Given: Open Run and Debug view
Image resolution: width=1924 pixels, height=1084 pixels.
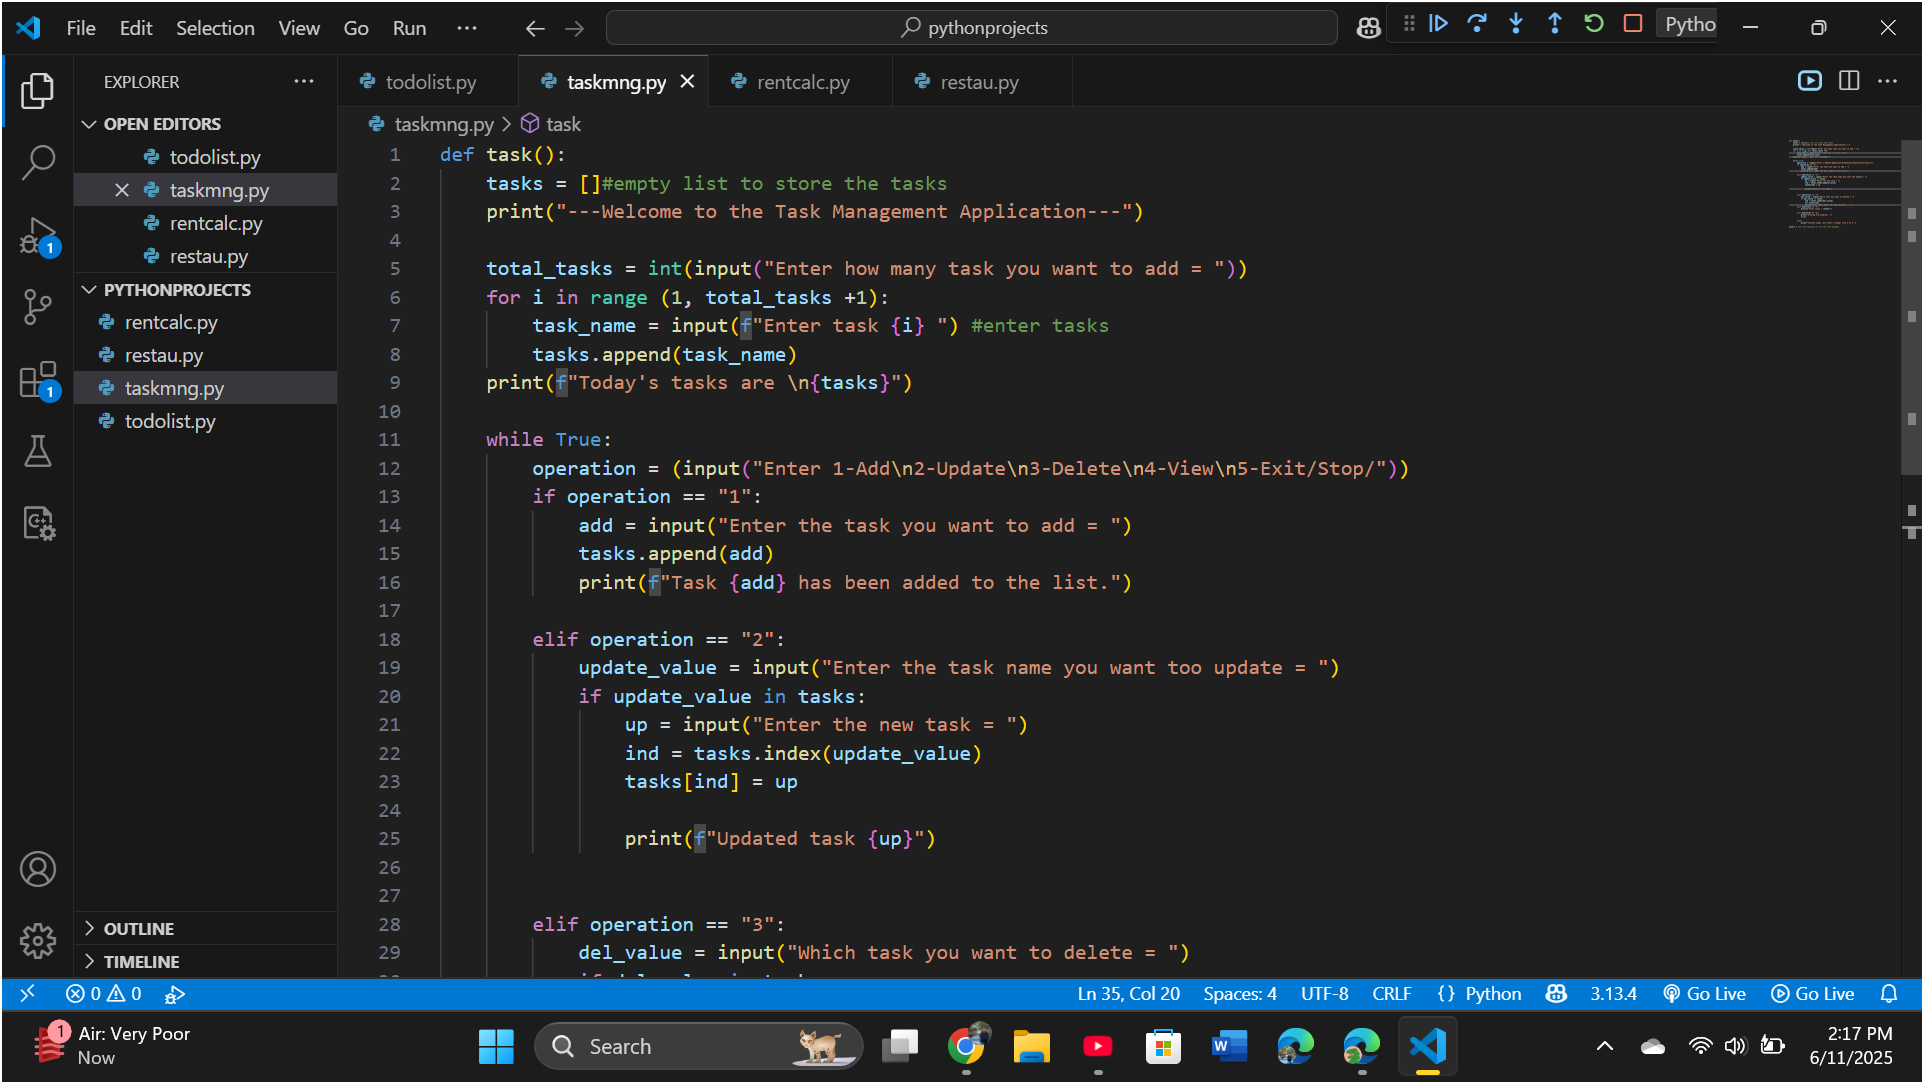Looking at the screenshot, I should tap(38, 236).
